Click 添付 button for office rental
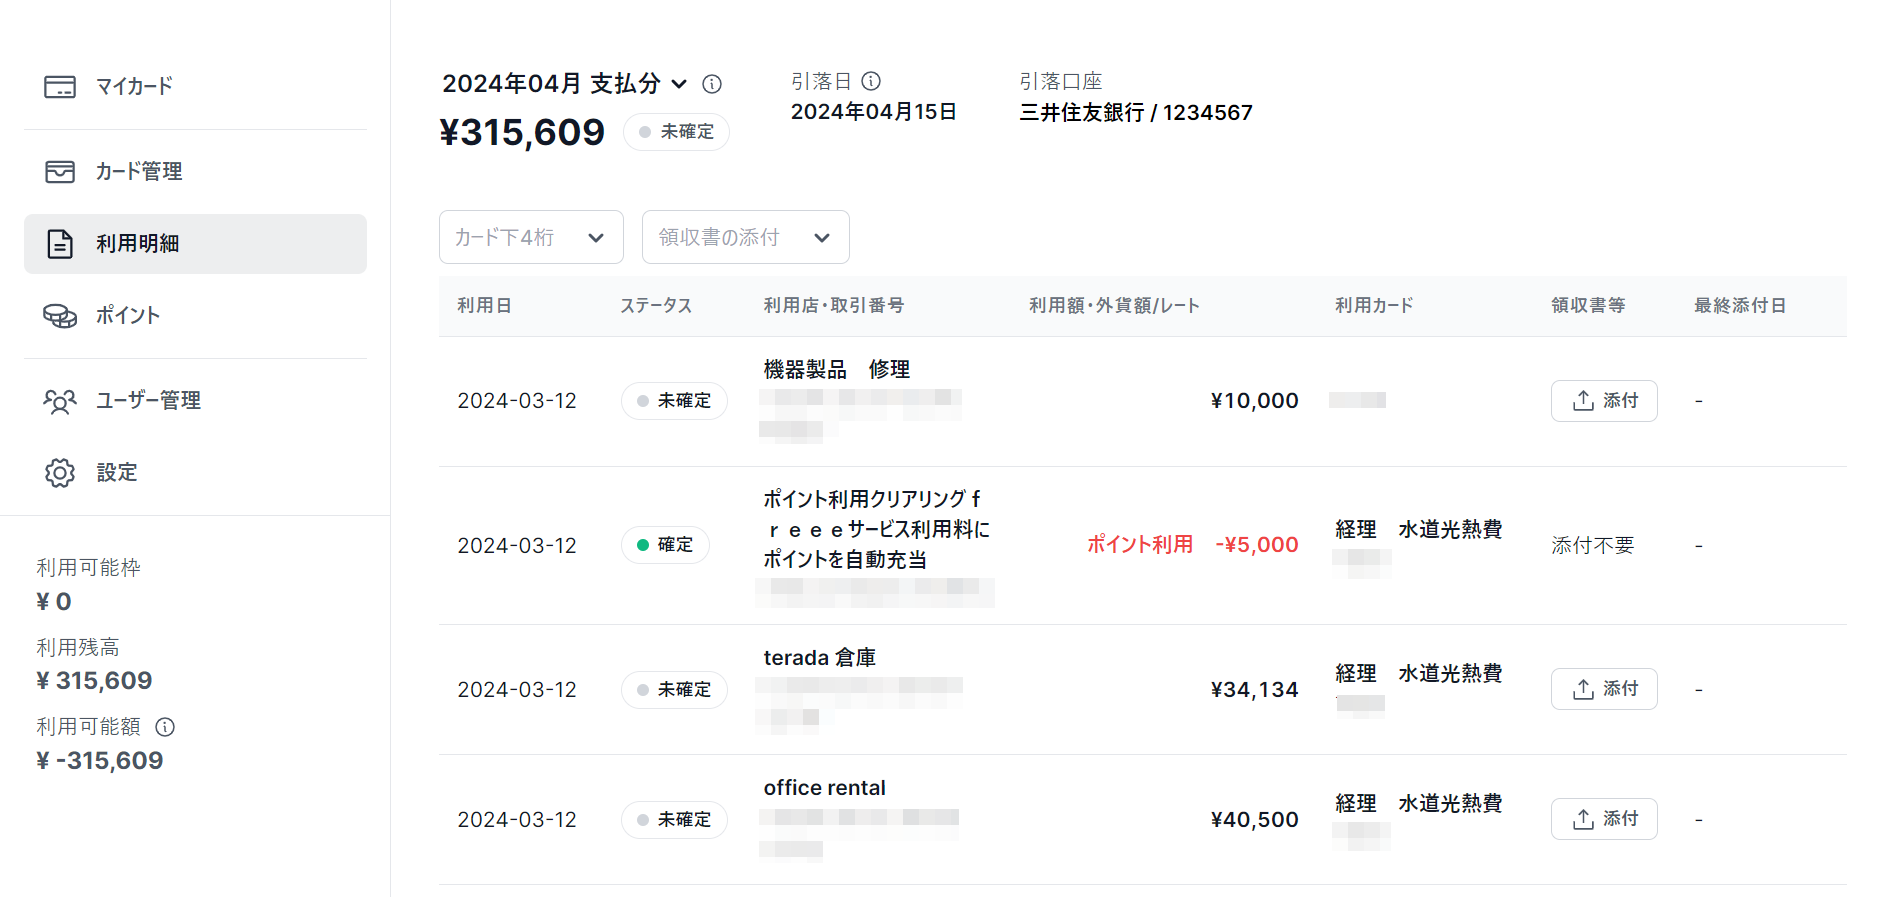Image resolution: width=1894 pixels, height=897 pixels. tap(1604, 819)
